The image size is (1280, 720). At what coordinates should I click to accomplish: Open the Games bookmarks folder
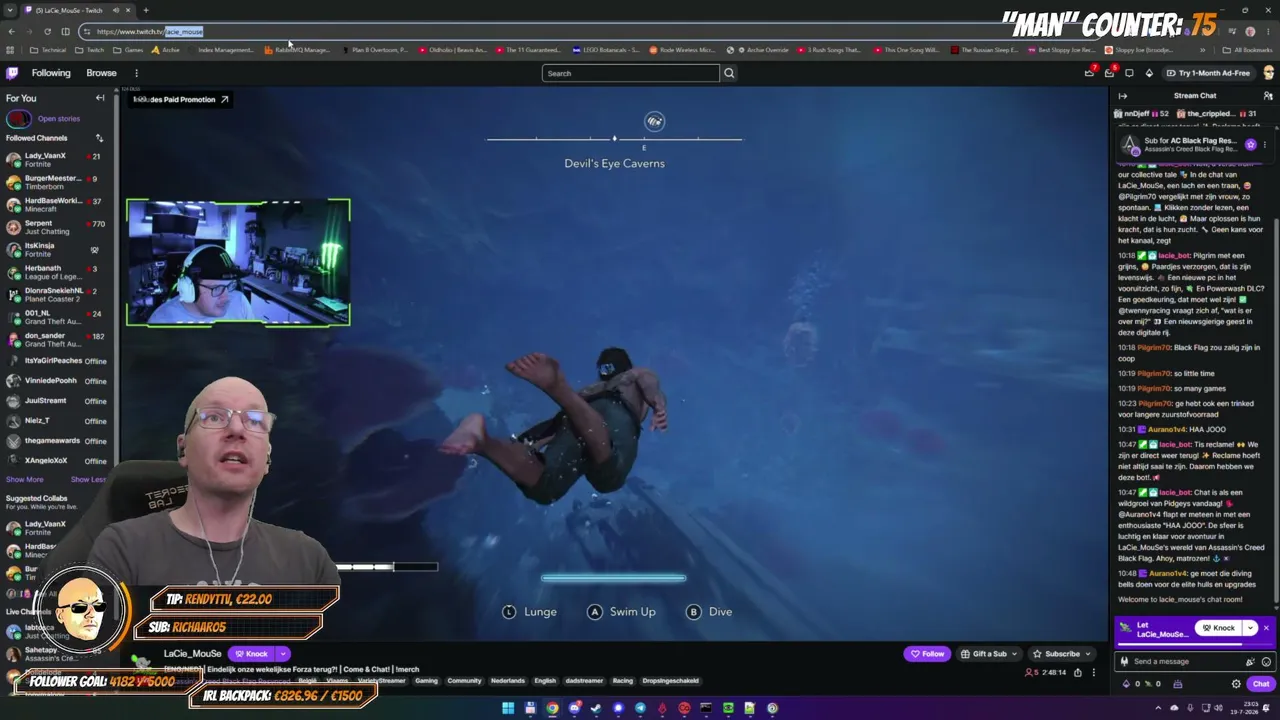click(128, 50)
